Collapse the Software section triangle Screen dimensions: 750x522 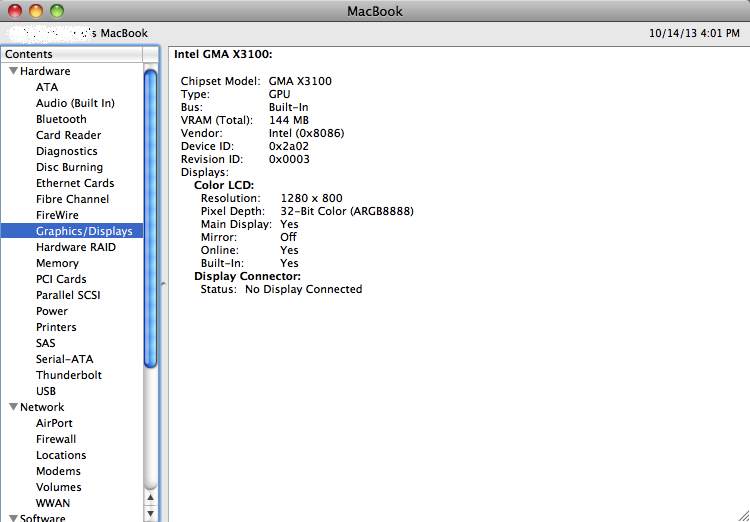point(13,518)
